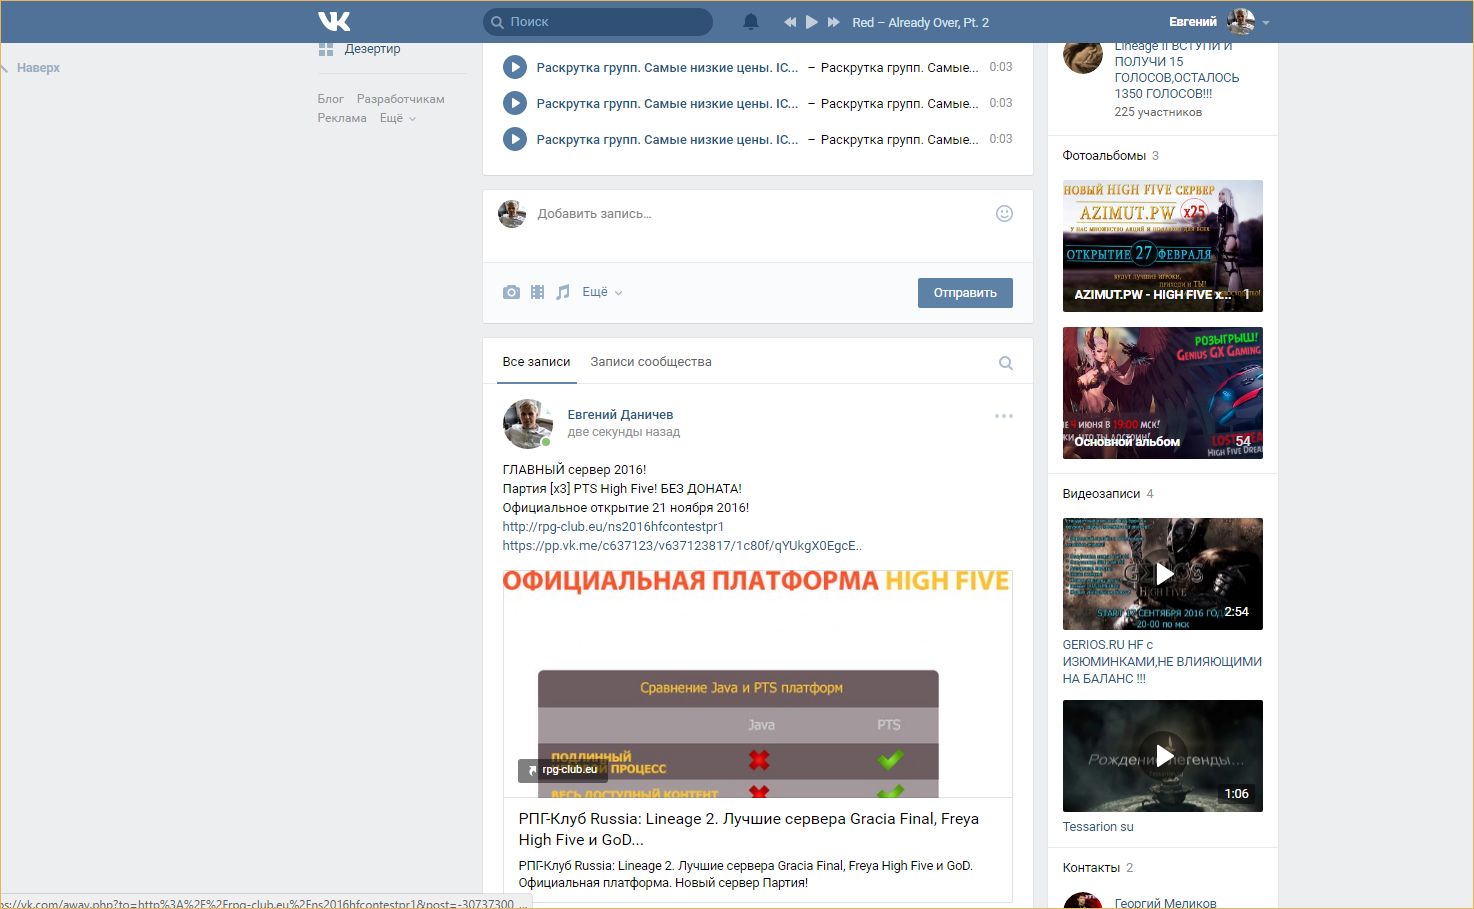
Task: Expand the Ещё attachment dropdown
Action: click(602, 292)
